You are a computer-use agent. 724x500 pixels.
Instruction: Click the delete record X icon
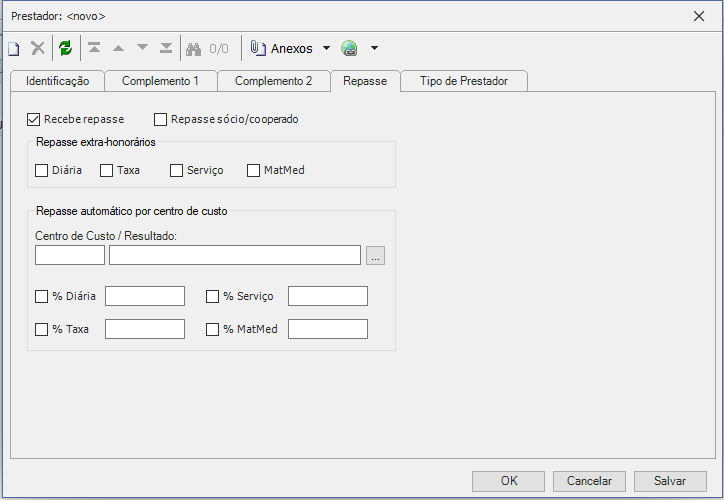click(x=38, y=48)
